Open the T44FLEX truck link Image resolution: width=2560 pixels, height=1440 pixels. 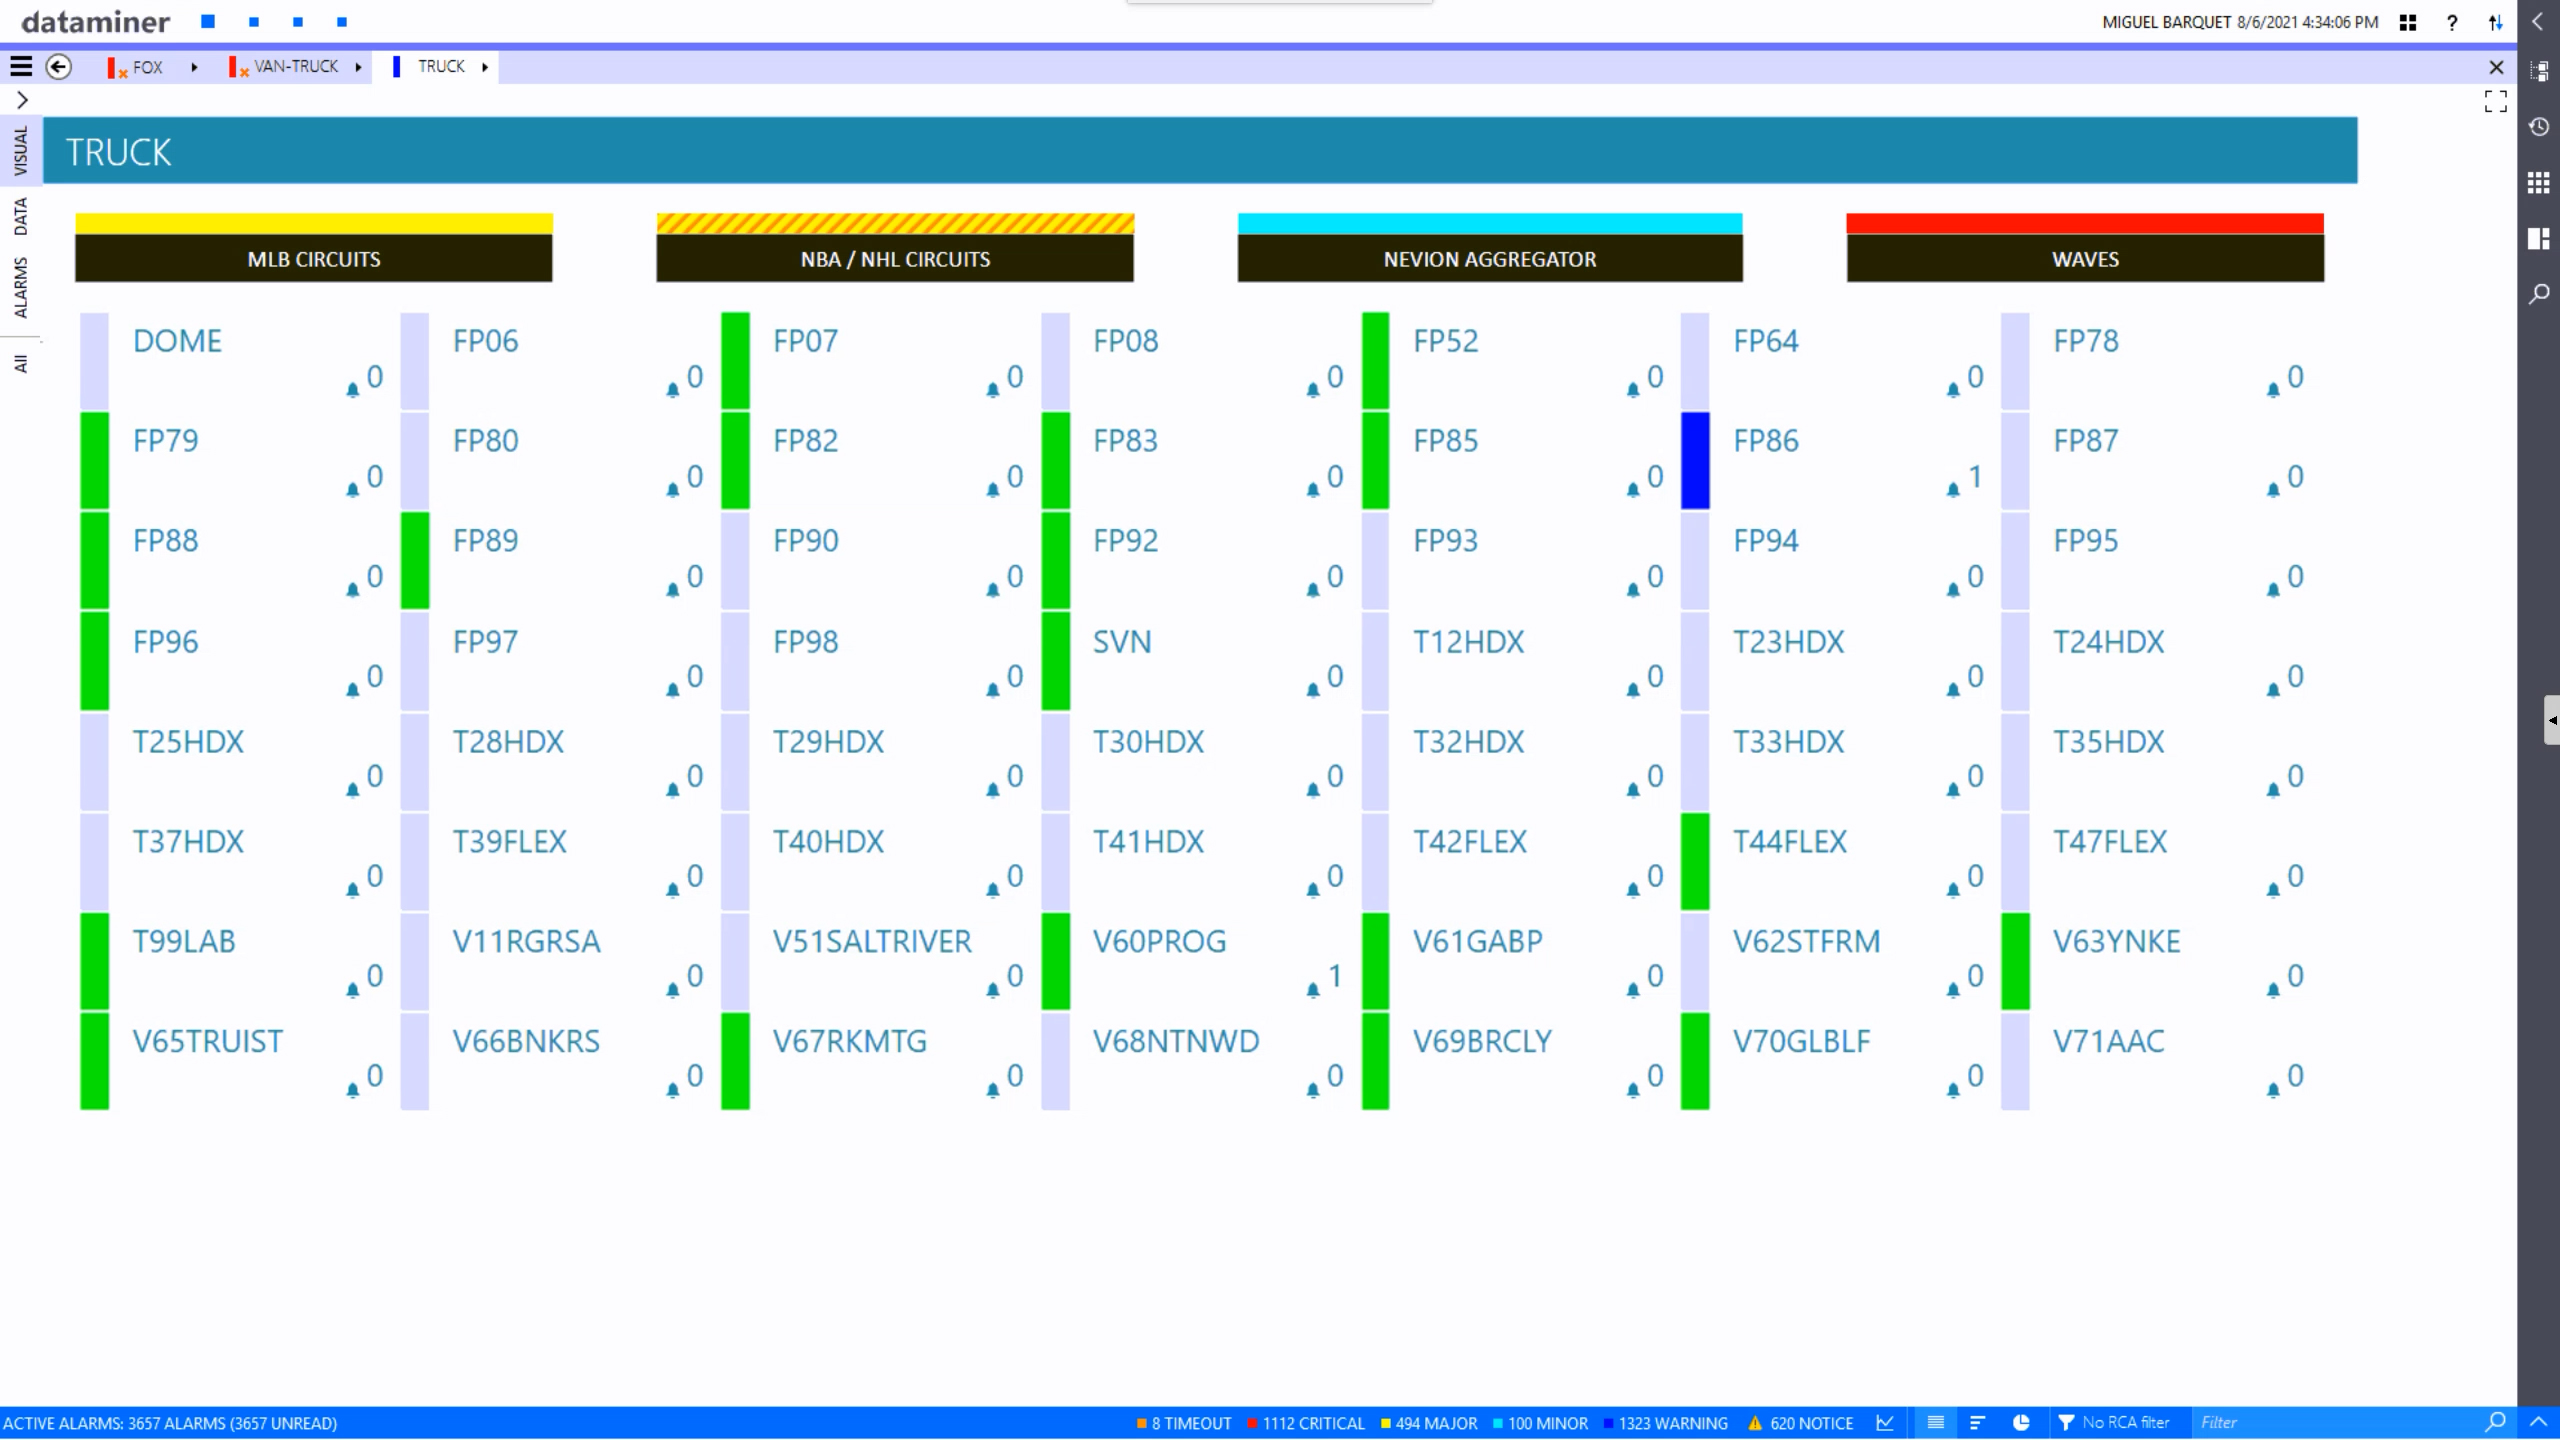click(1790, 842)
